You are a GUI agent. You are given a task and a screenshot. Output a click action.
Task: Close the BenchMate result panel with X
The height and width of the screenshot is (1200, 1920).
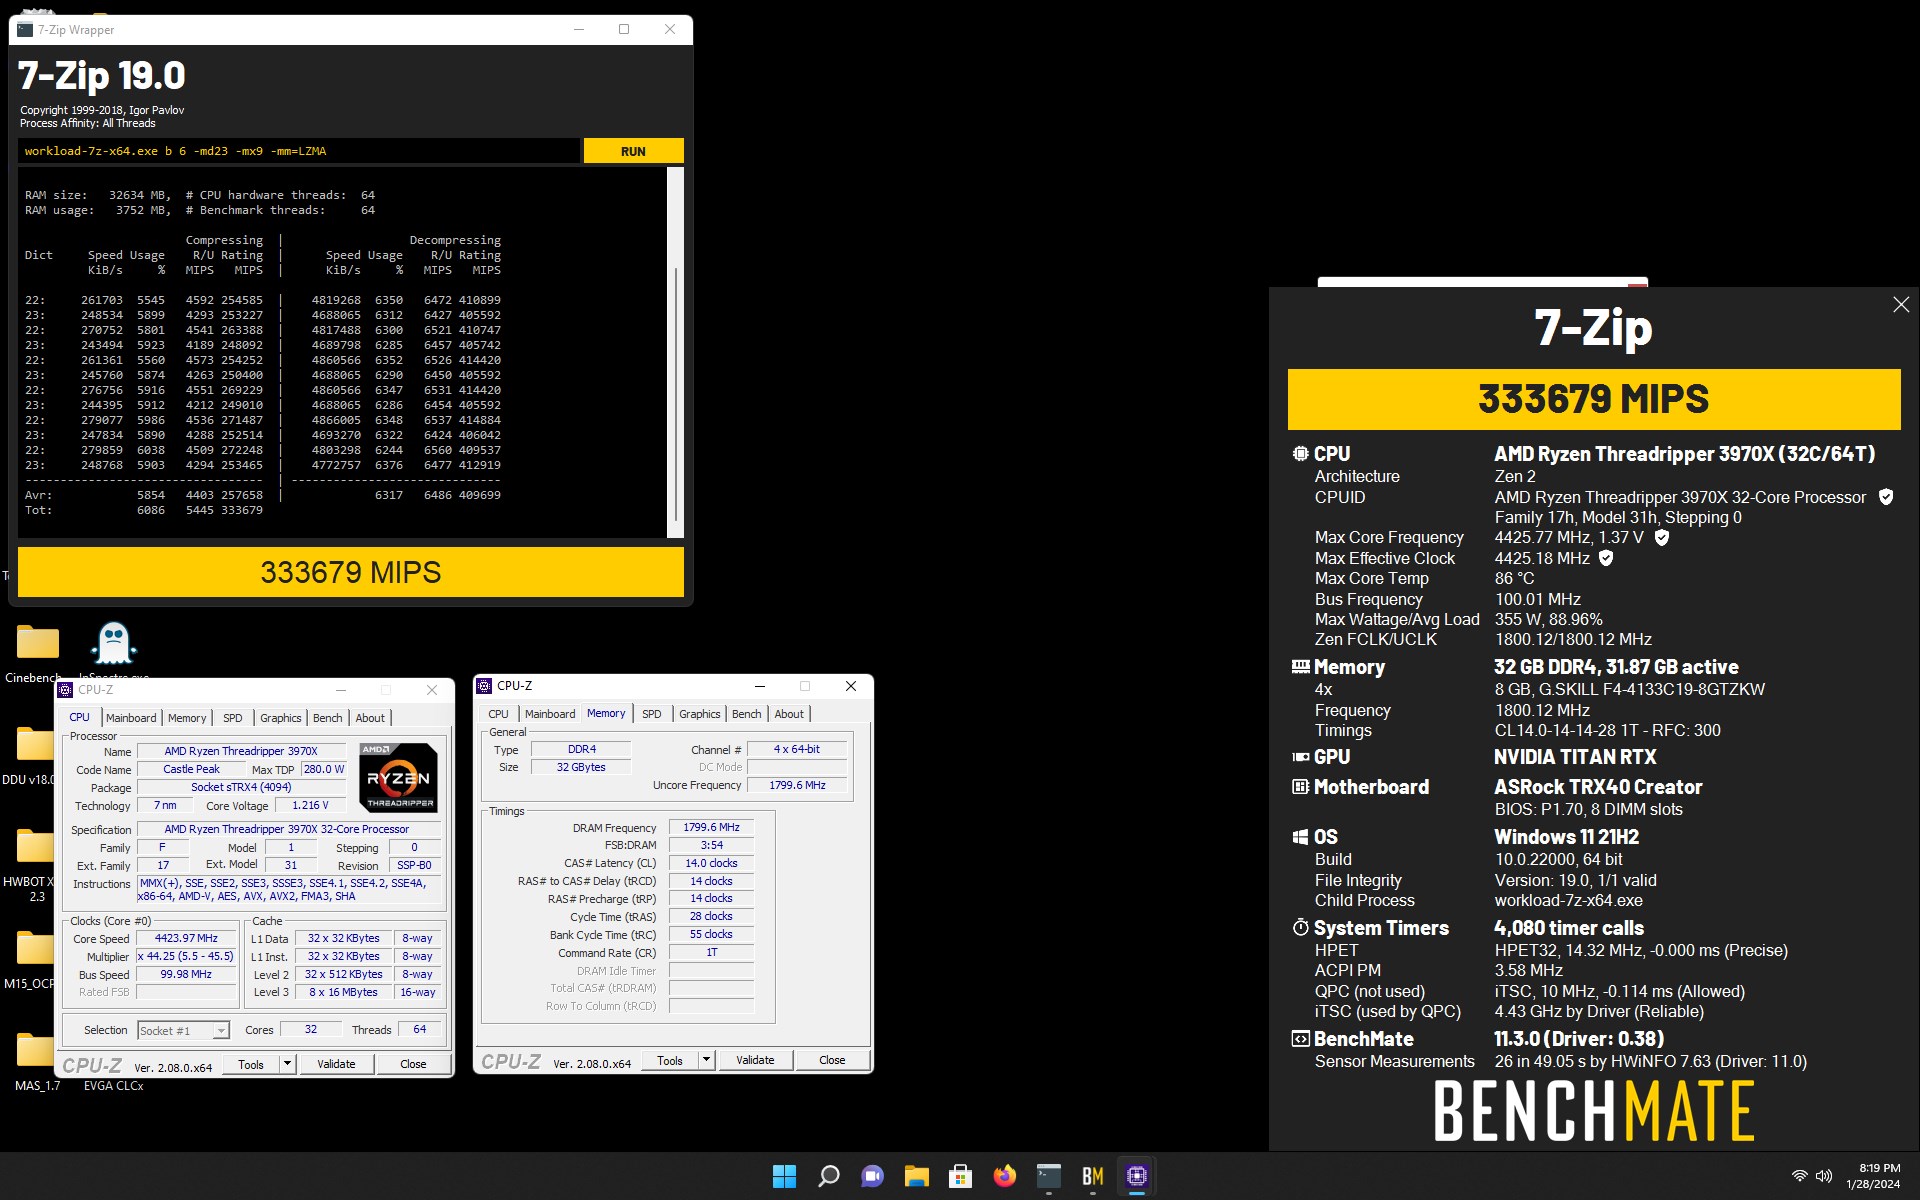pos(1901,305)
